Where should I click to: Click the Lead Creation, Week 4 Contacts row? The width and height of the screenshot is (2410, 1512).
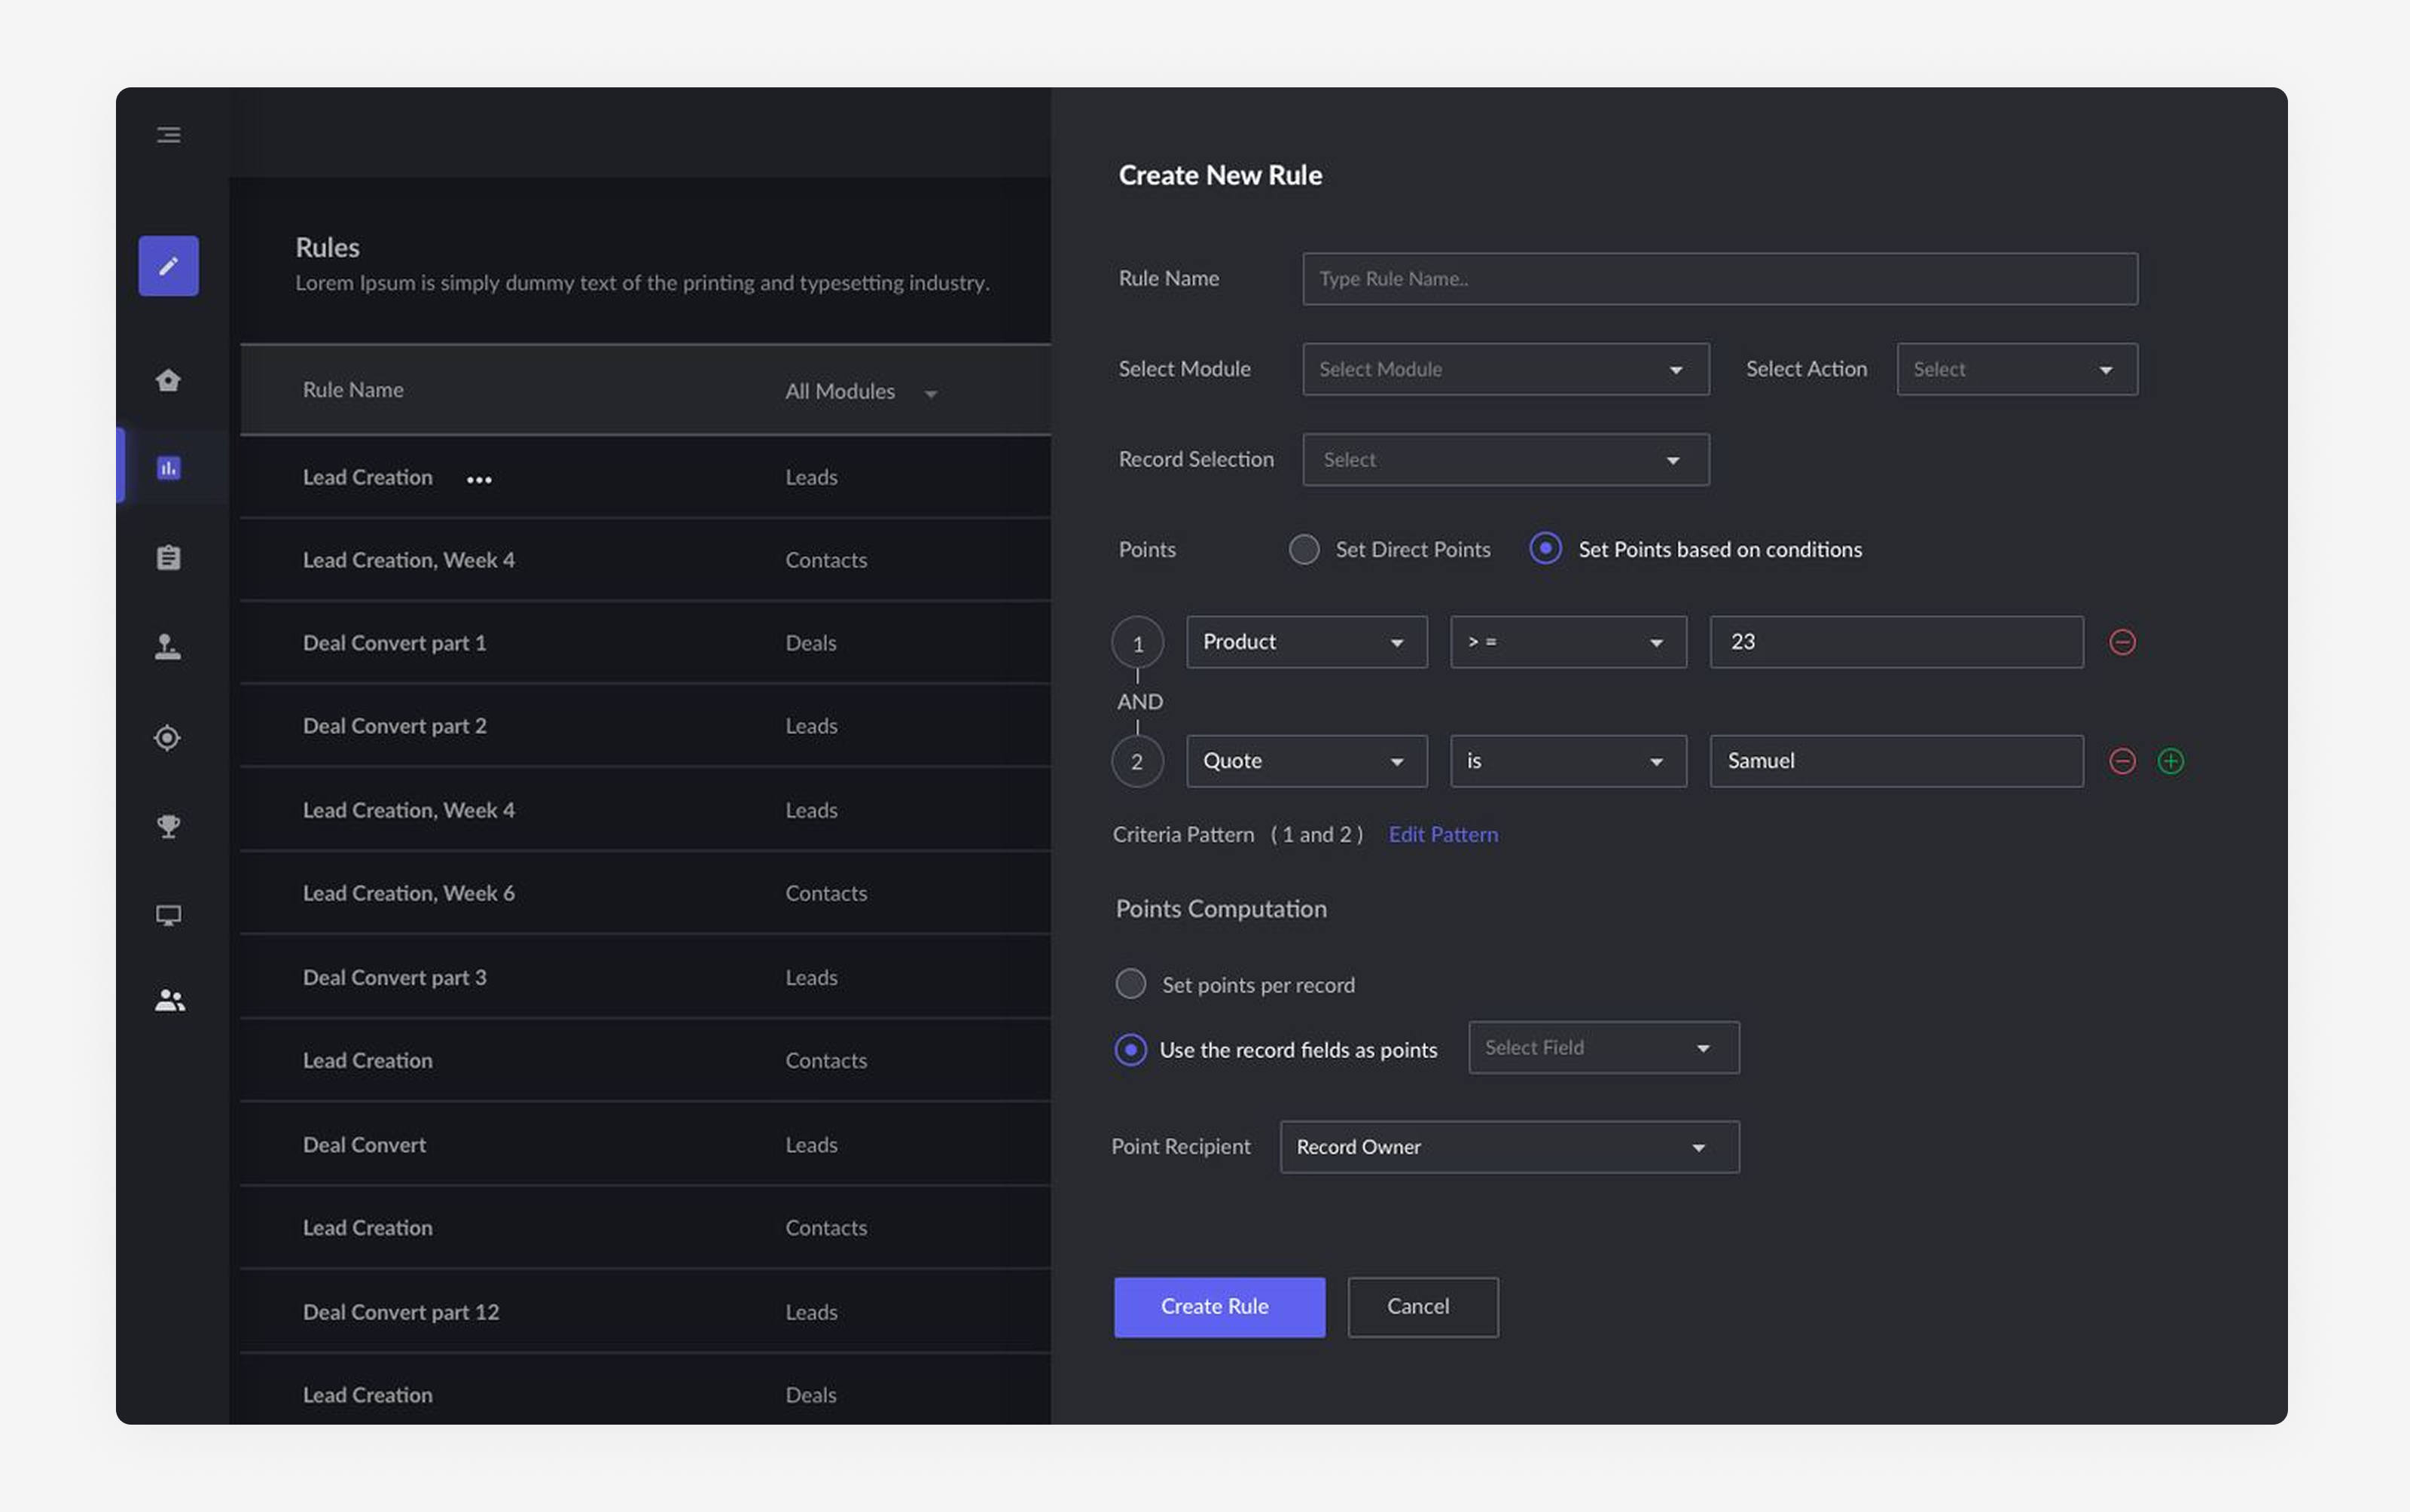pyautogui.click(x=645, y=560)
